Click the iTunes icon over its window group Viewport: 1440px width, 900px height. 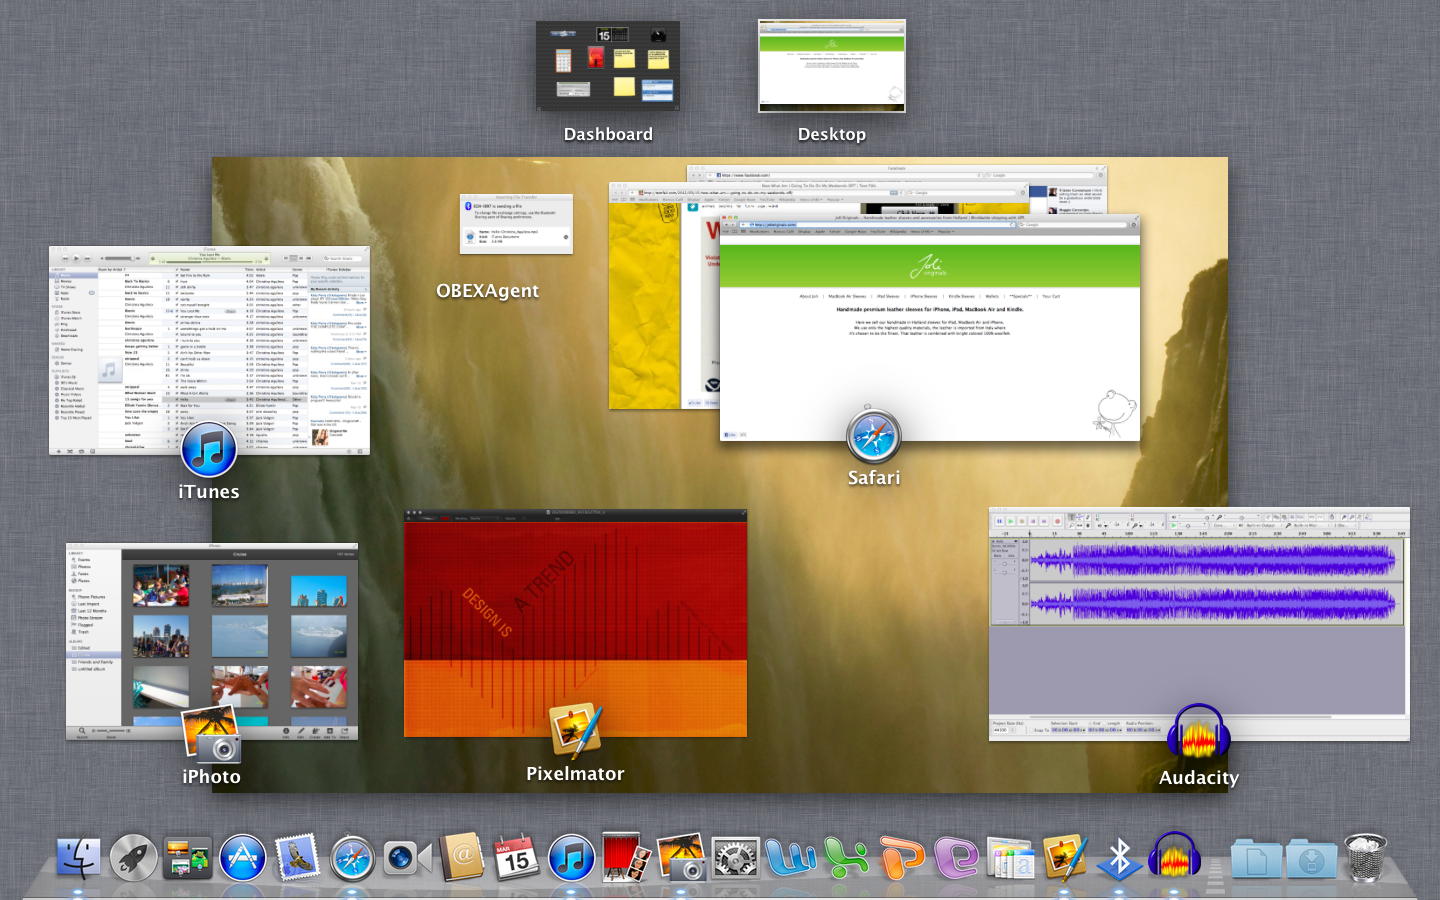[x=209, y=450]
